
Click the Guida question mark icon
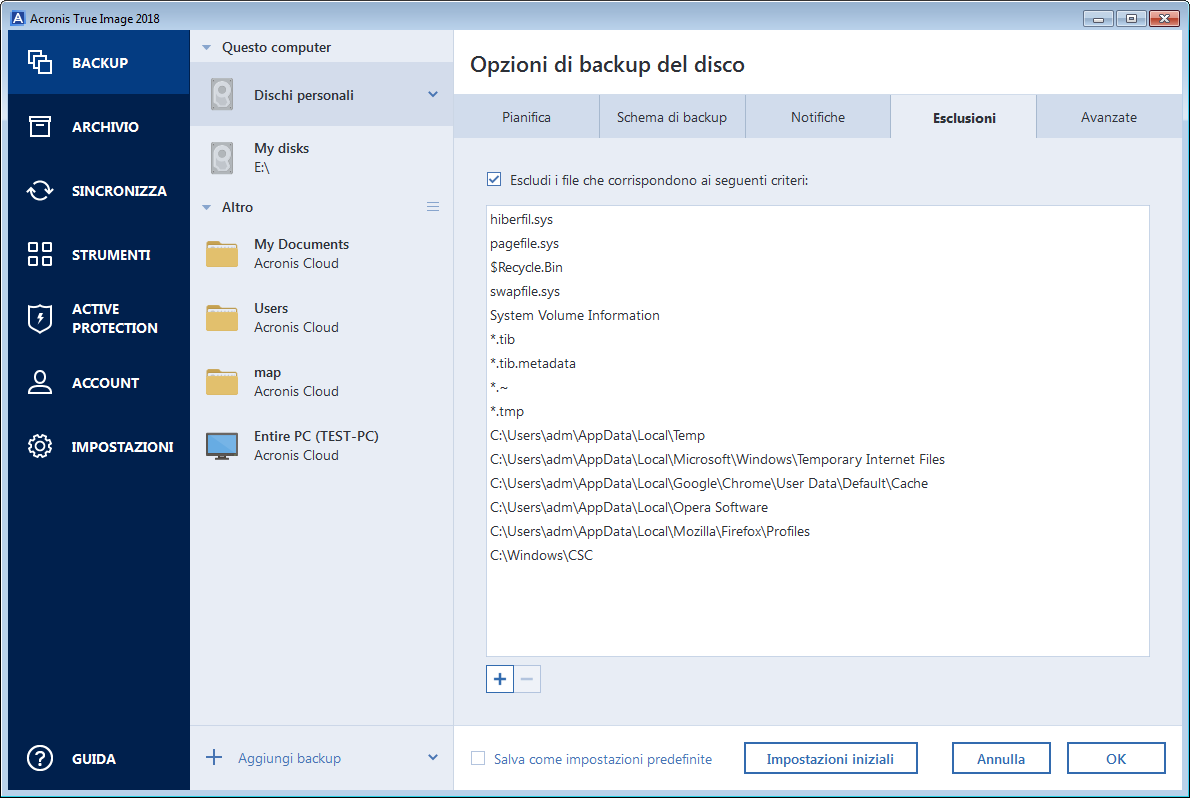pos(39,758)
